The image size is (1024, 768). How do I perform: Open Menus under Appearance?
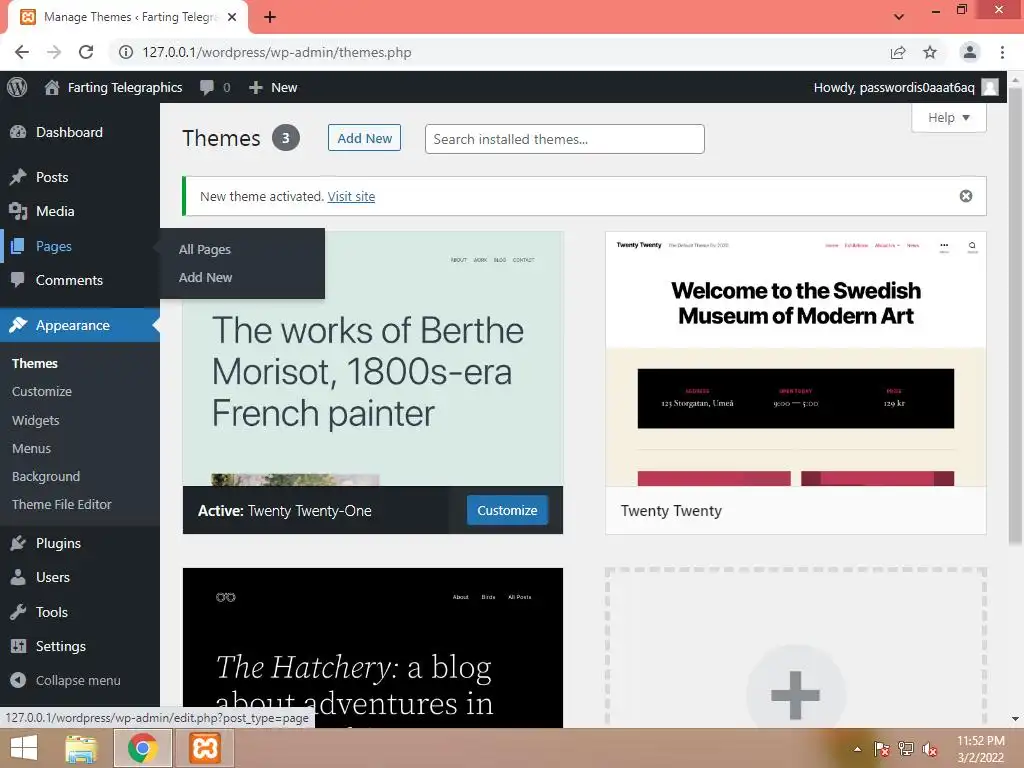pos(31,449)
